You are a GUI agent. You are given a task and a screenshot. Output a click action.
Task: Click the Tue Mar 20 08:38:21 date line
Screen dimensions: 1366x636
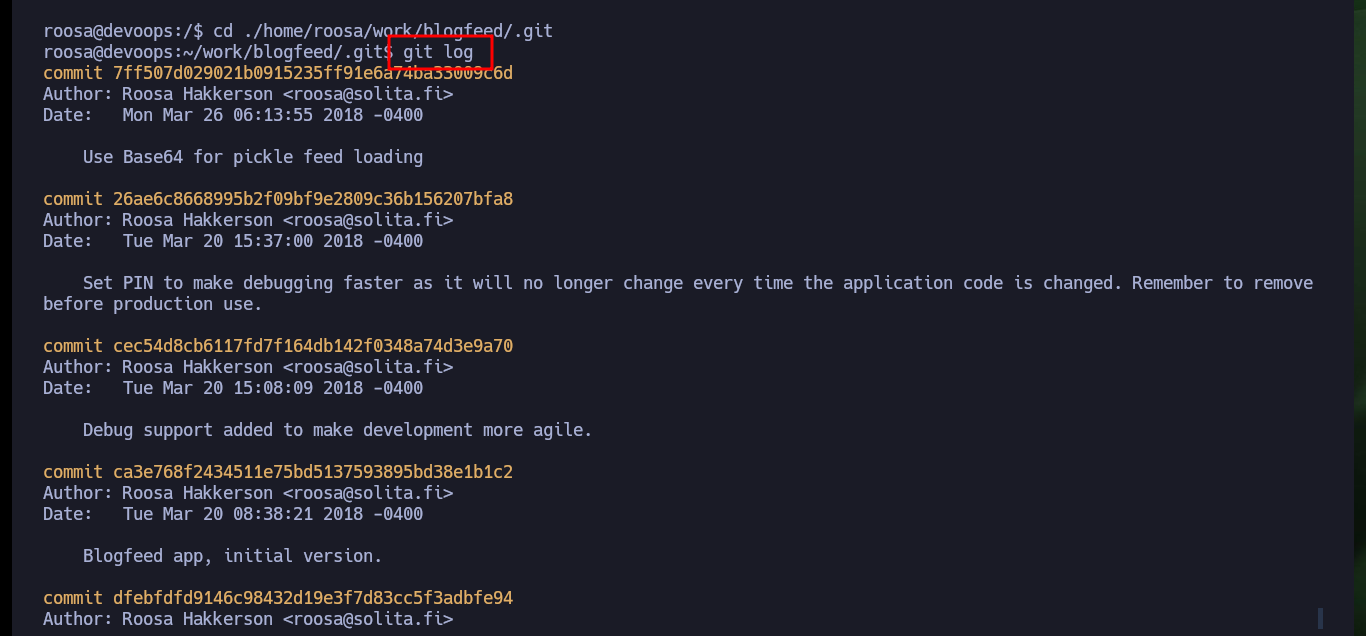click(x=233, y=514)
